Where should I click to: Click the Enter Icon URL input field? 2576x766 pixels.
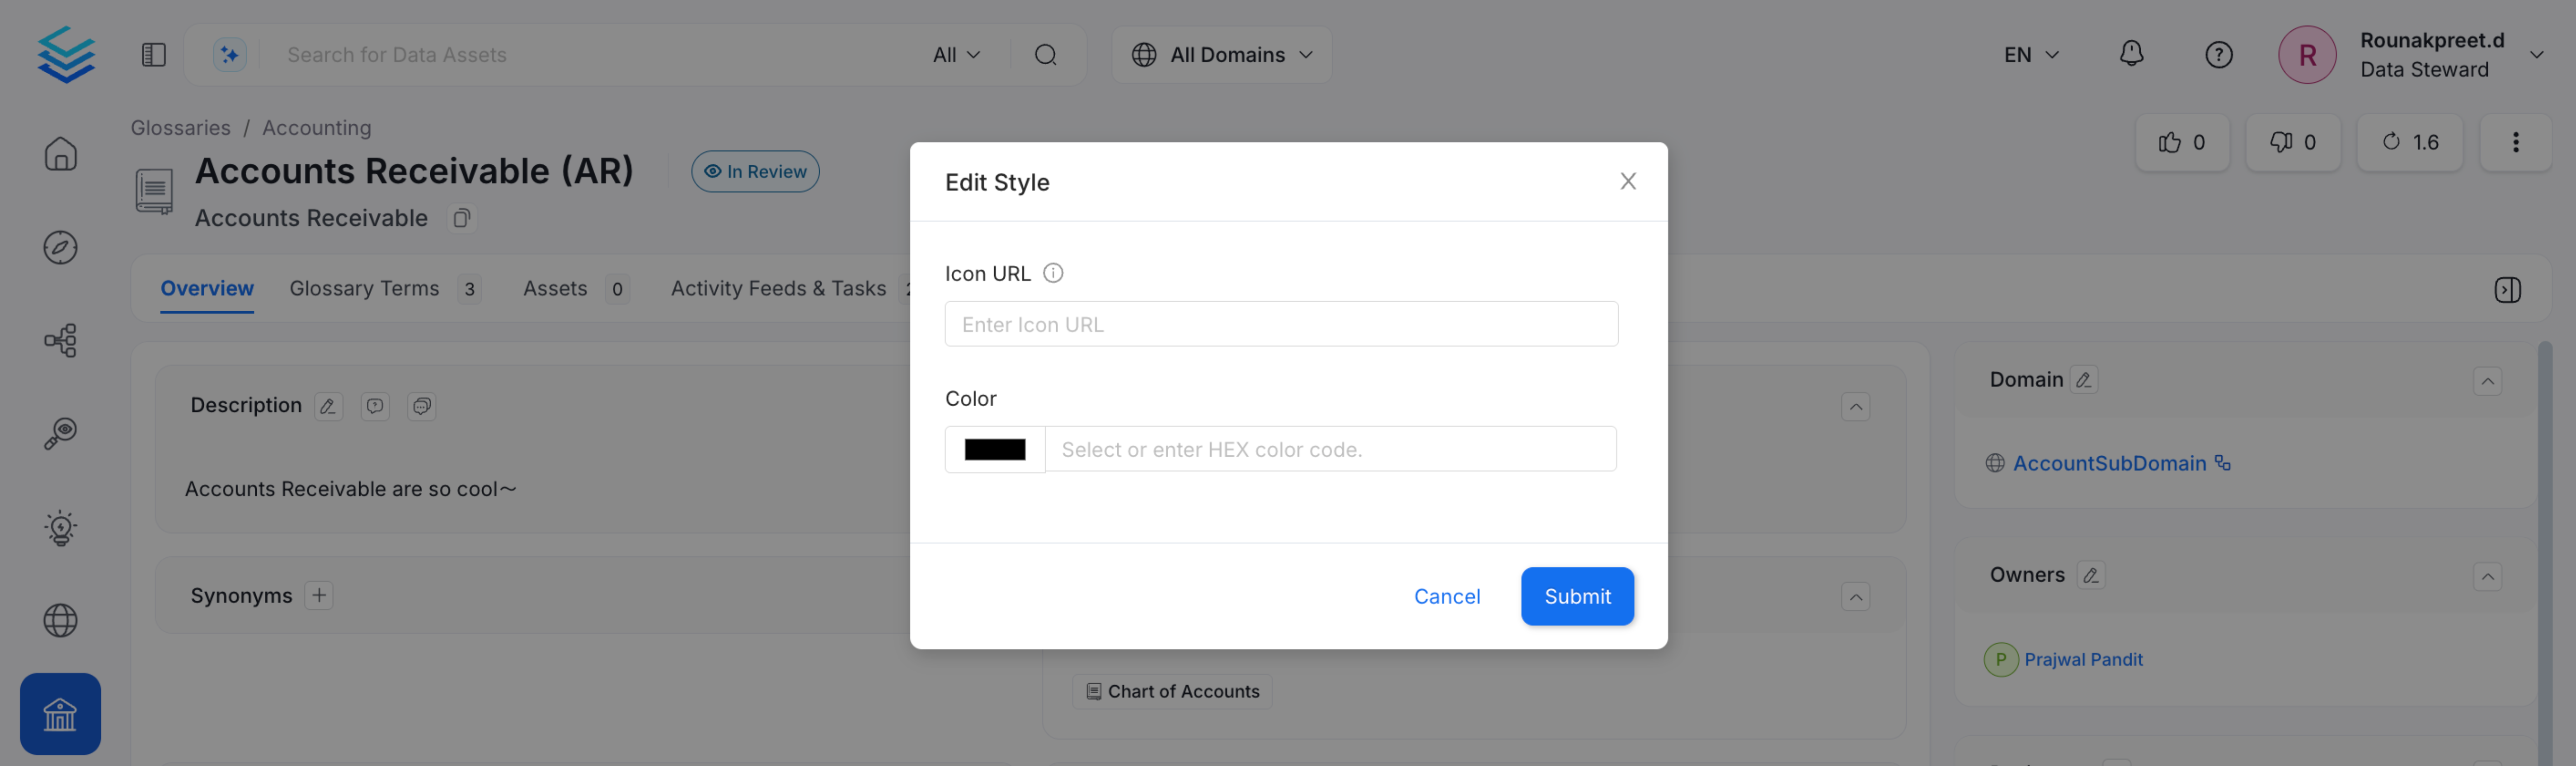pos(1281,323)
